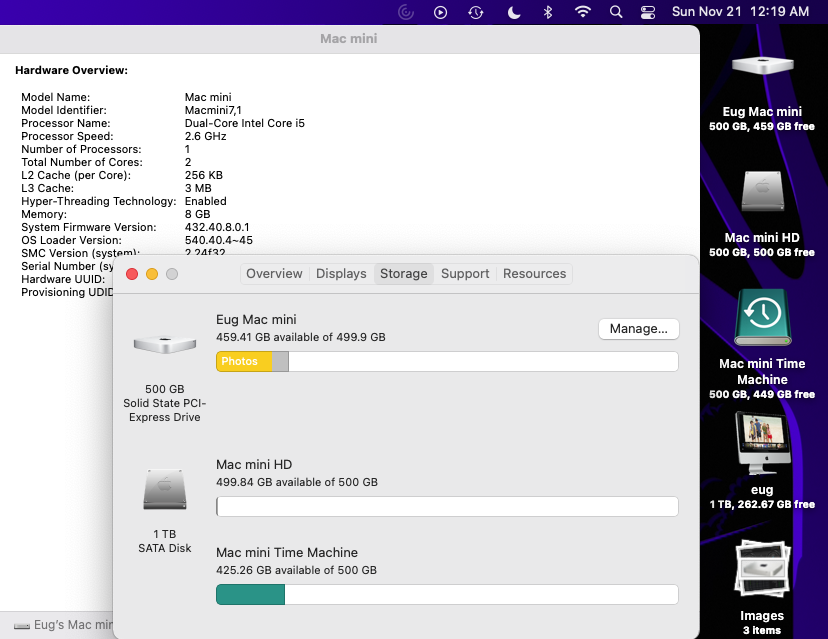Click the 3 MB L3 cache value
The height and width of the screenshot is (639, 828).
click(198, 188)
